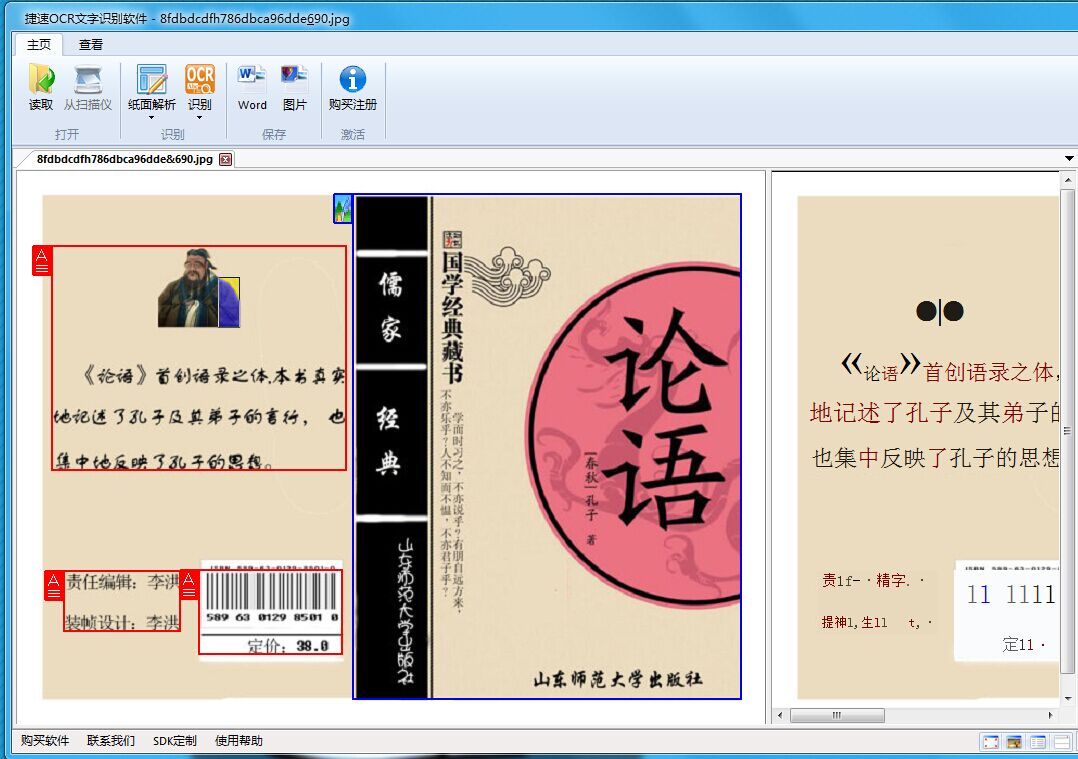1078x759 pixels.
Task: Expand the 纸面解析 dropdown arrow
Action: (152, 118)
